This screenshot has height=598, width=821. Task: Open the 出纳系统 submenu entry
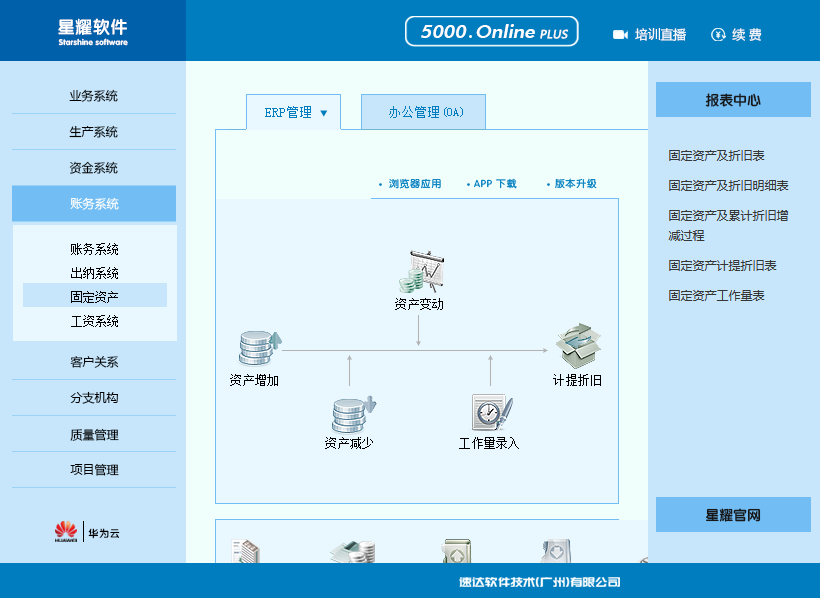click(95, 273)
